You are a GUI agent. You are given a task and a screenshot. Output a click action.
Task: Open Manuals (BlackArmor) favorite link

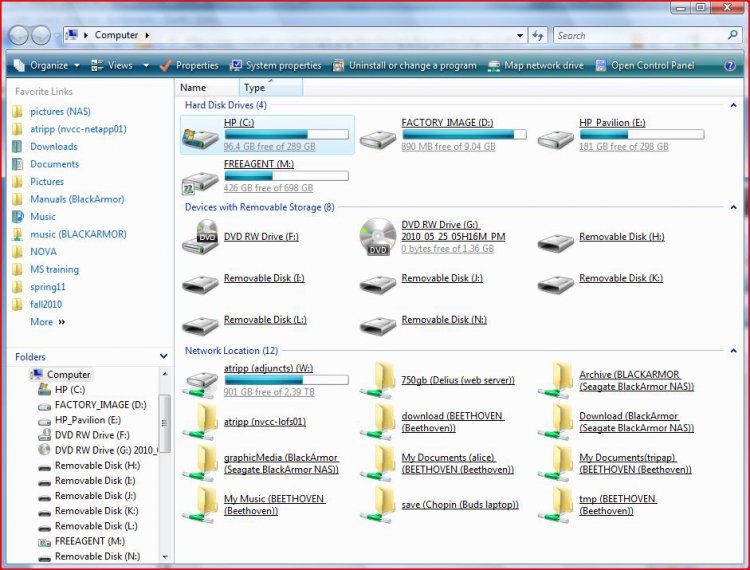(77, 199)
